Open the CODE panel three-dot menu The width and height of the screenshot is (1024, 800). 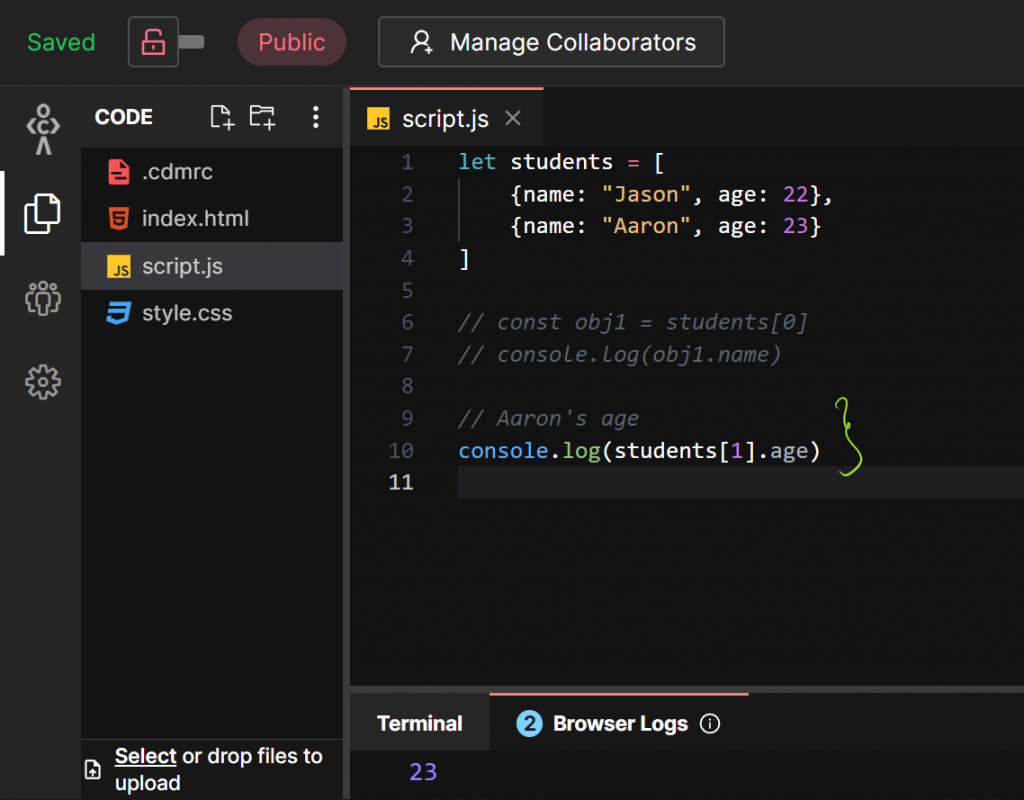(315, 118)
